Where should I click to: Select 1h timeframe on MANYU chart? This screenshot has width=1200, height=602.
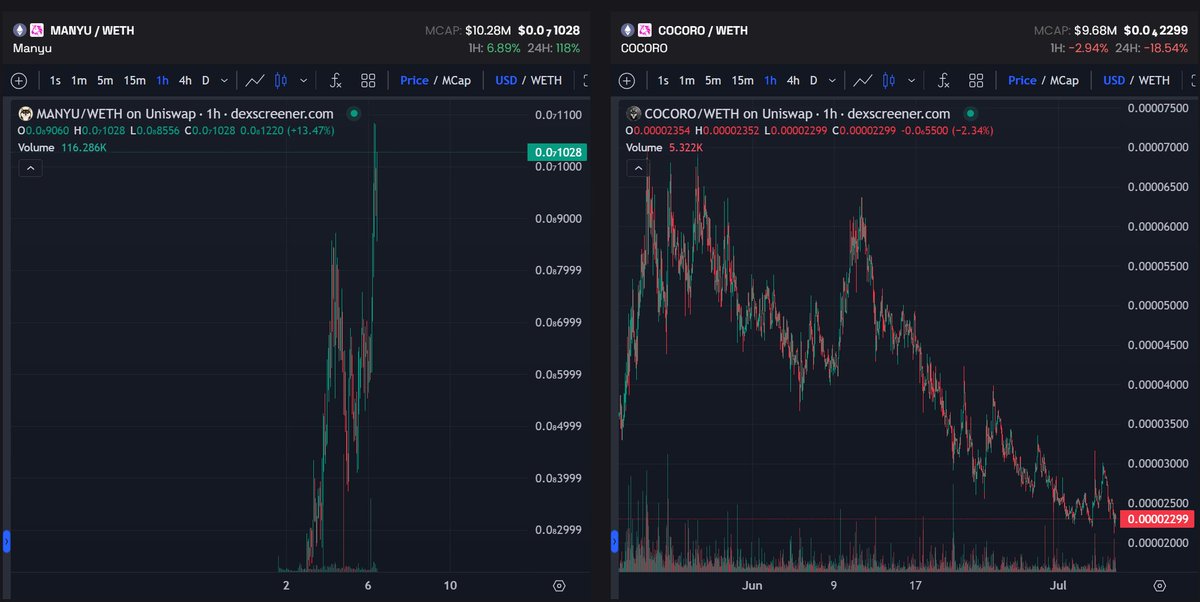tap(162, 80)
